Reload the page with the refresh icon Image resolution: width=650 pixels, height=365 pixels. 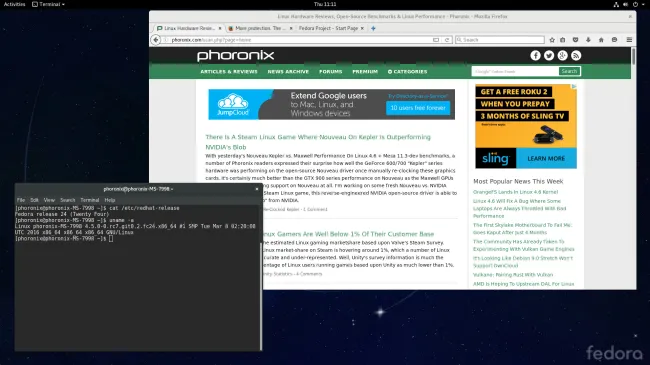click(447, 40)
